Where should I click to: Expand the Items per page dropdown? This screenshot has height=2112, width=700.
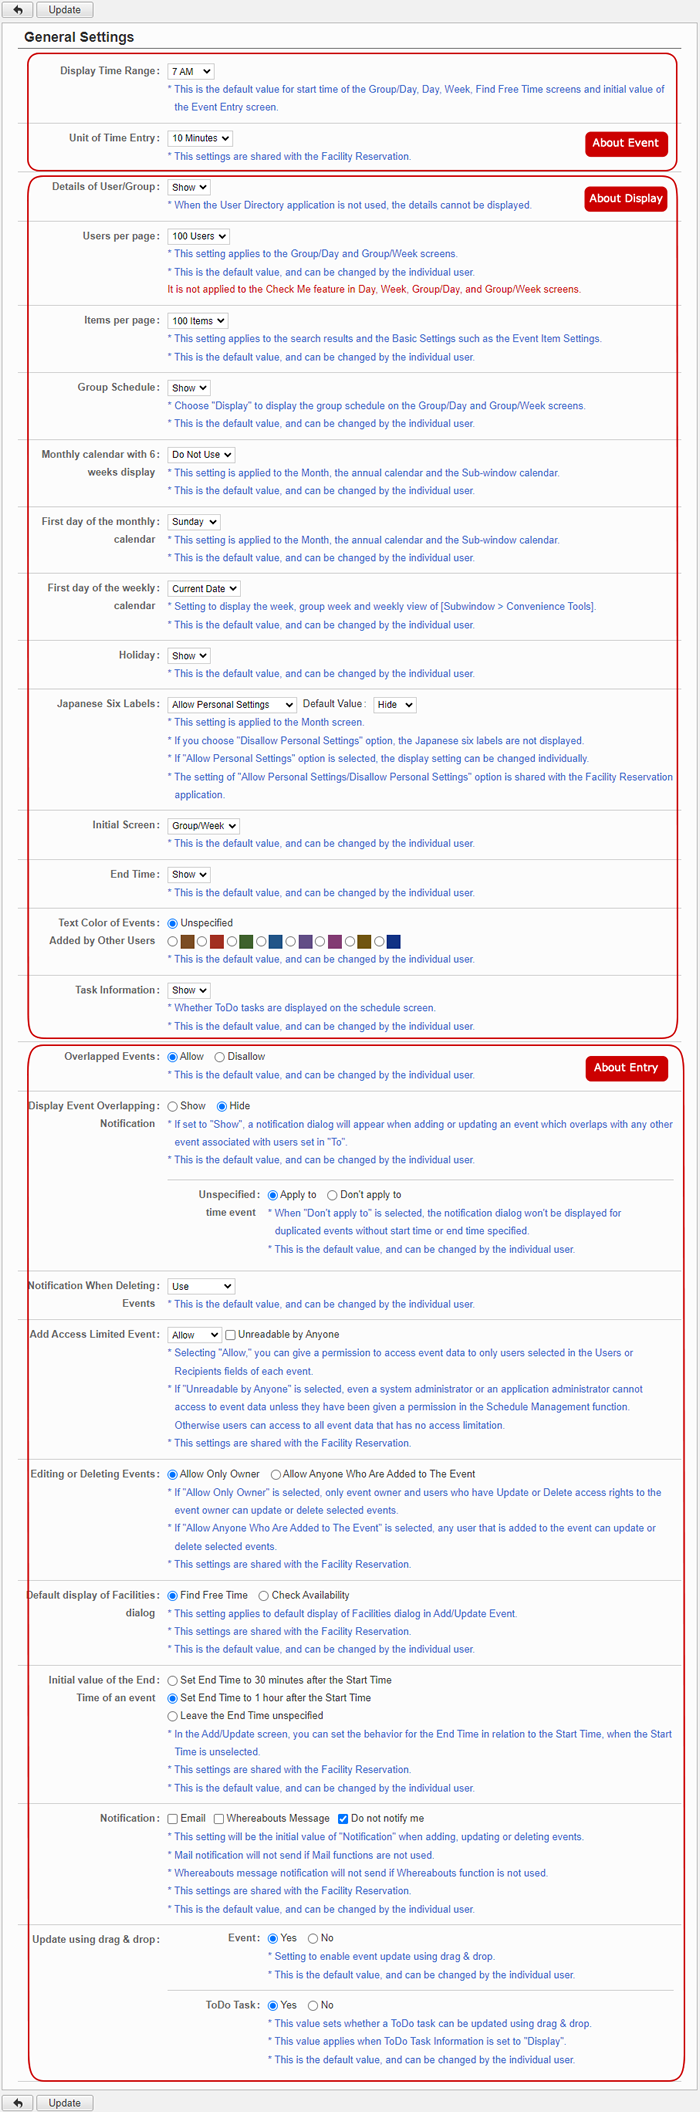198,321
